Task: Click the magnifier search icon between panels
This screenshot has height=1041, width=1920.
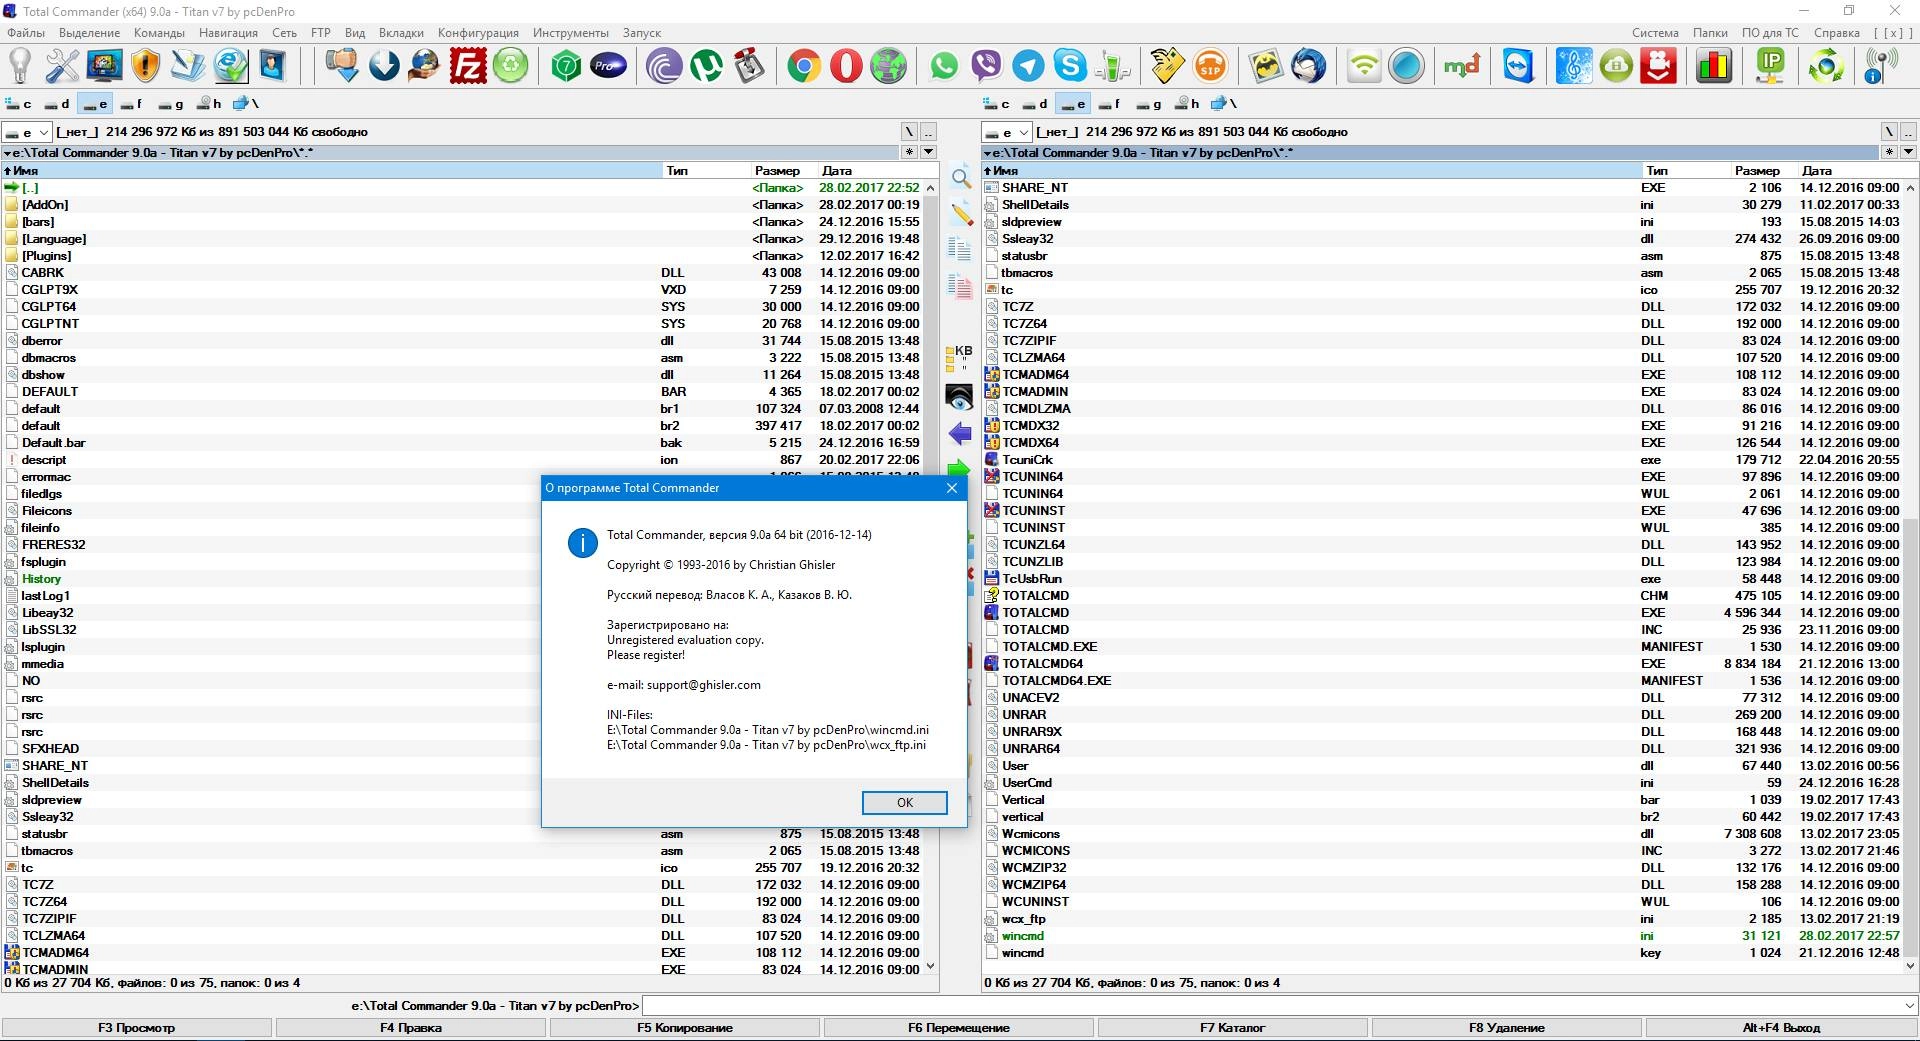Action: 961,179
